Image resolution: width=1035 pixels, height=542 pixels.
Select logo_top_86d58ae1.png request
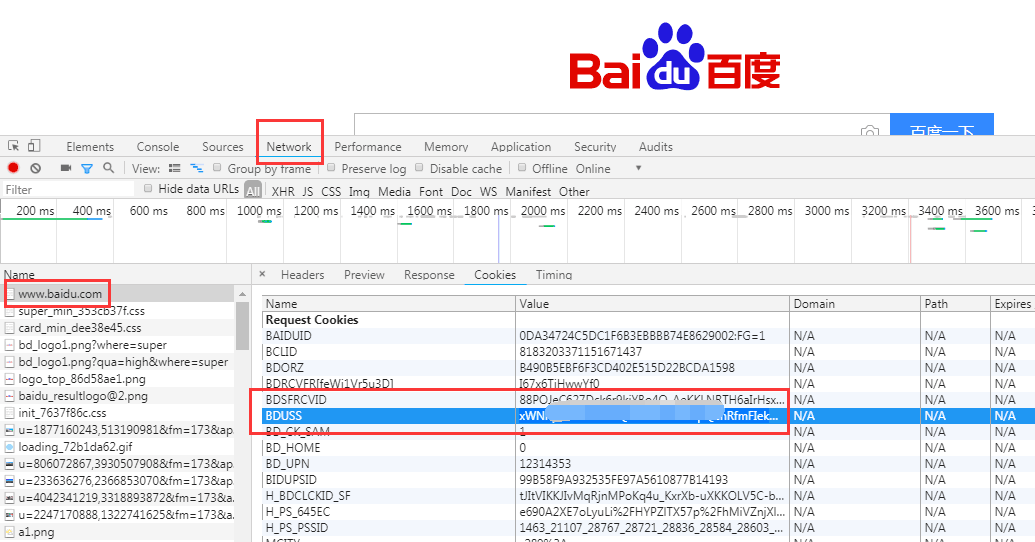pos(118,379)
